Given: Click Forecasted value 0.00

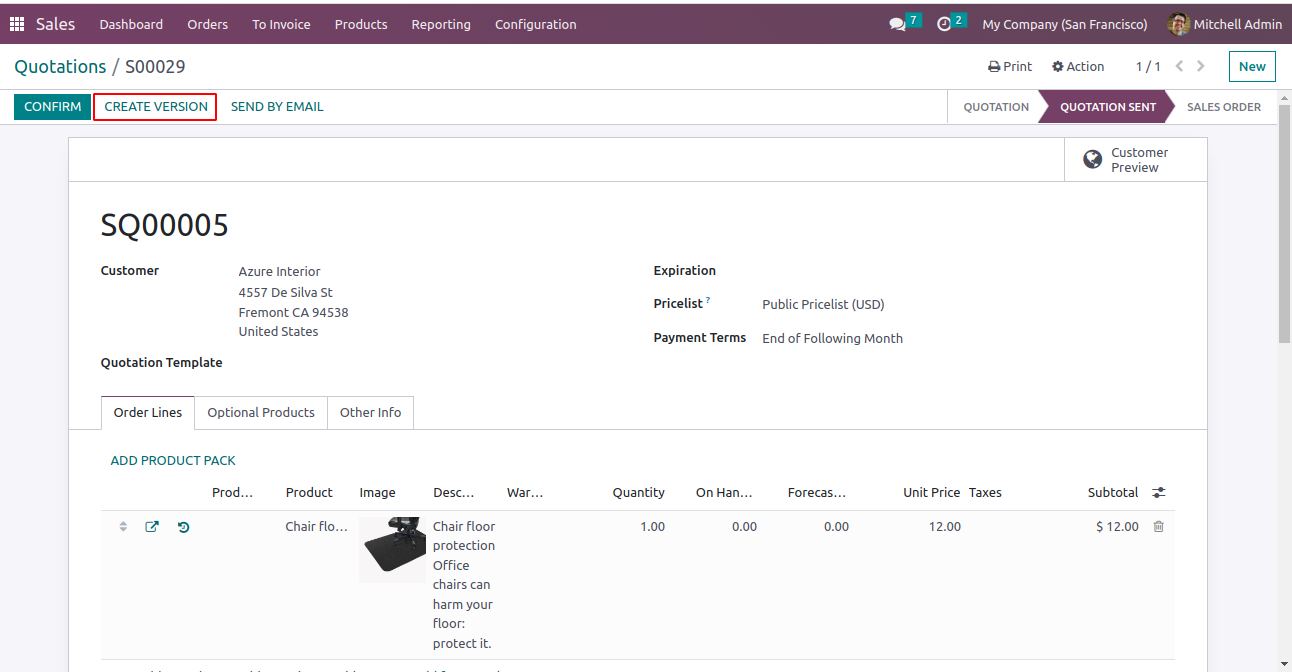Looking at the screenshot, I should (836, 526).
